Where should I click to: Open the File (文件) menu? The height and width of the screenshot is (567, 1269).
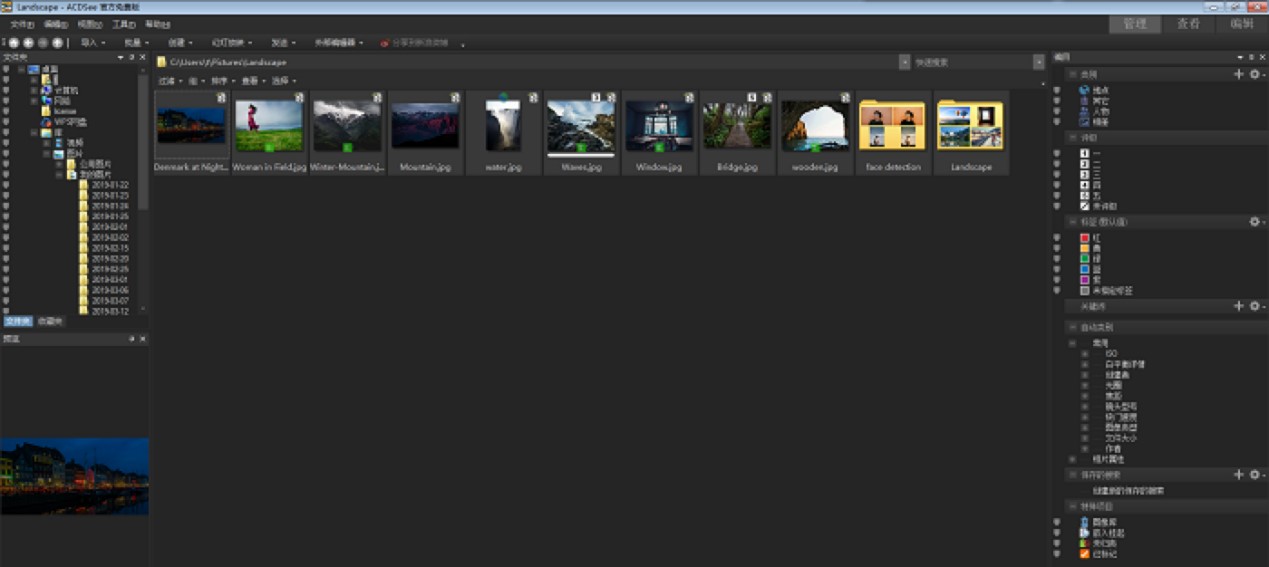click(x=22, y=24)
